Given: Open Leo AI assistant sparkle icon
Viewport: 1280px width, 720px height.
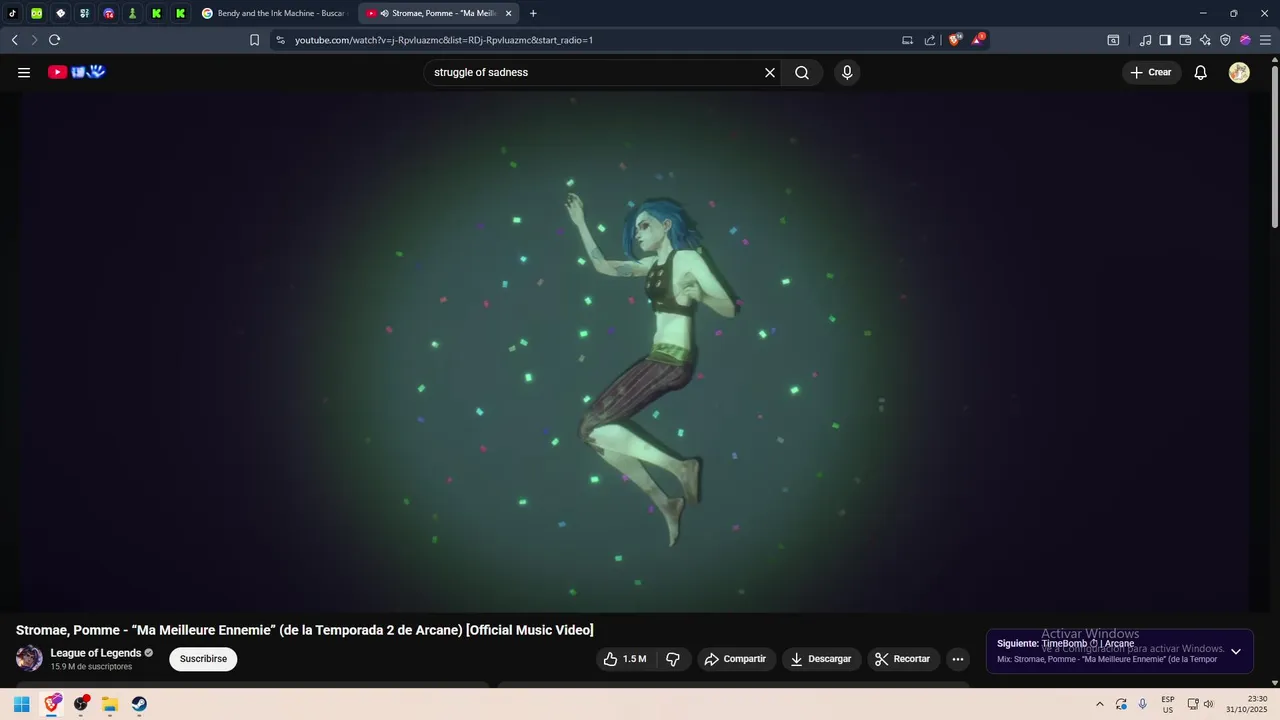Looking at the screenshot, I should click(1205, 40).
